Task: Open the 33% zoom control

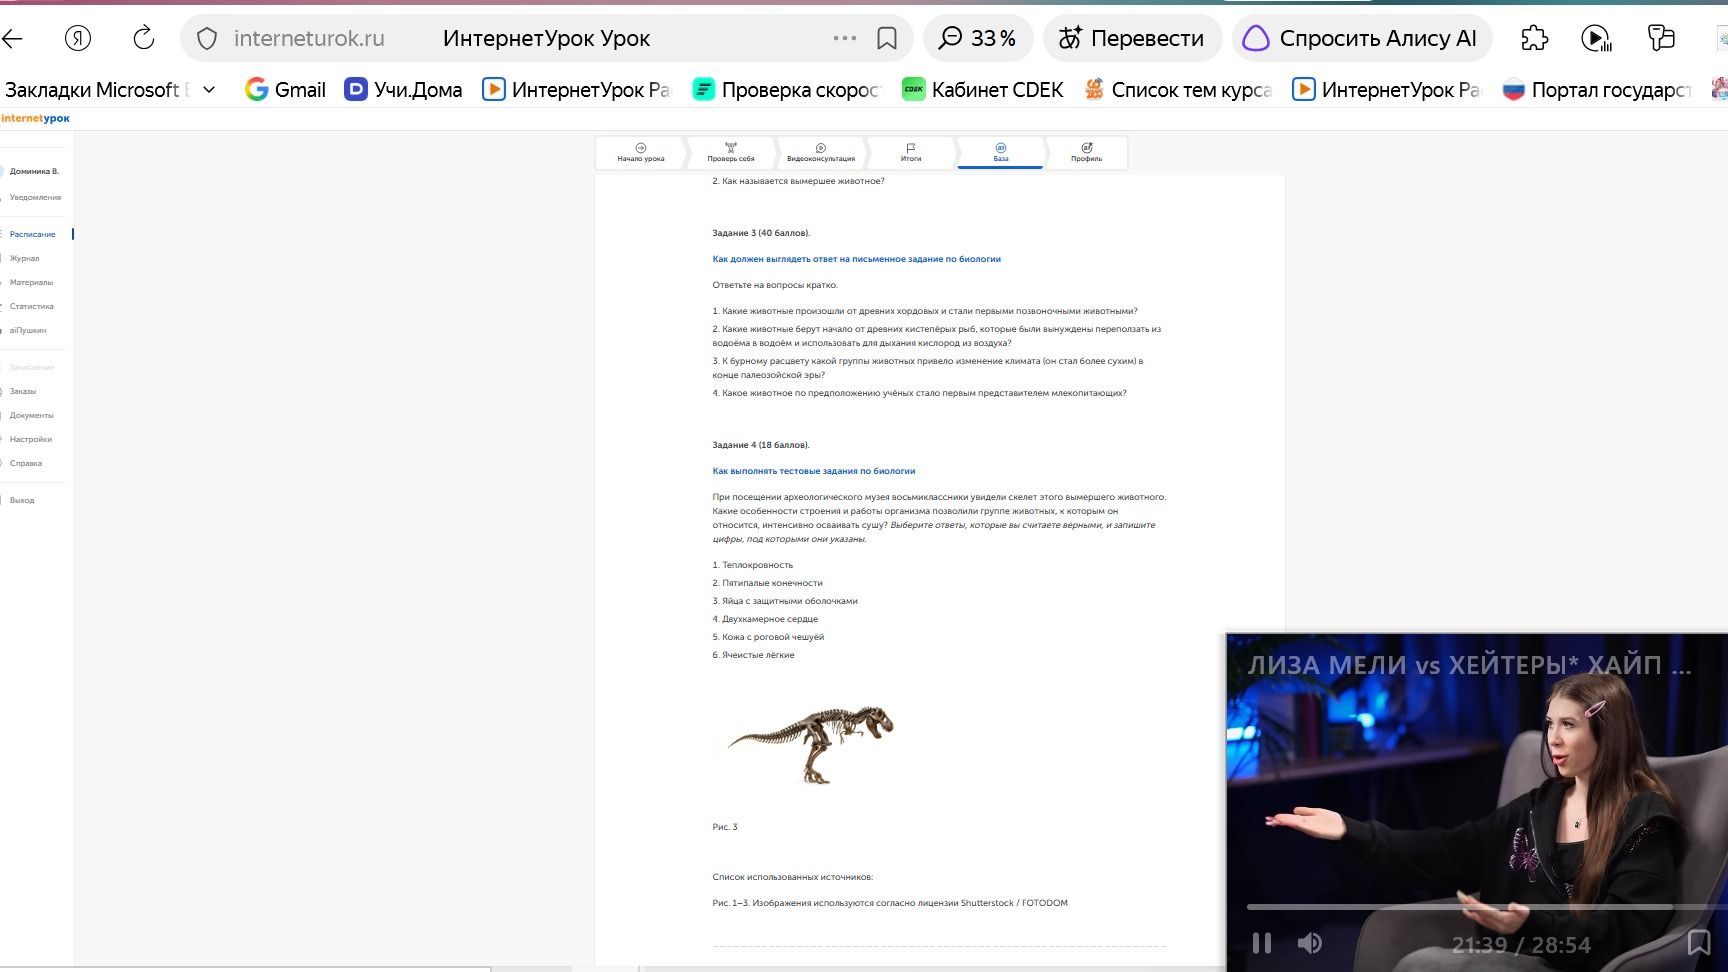Action: (x=977, y=38)
